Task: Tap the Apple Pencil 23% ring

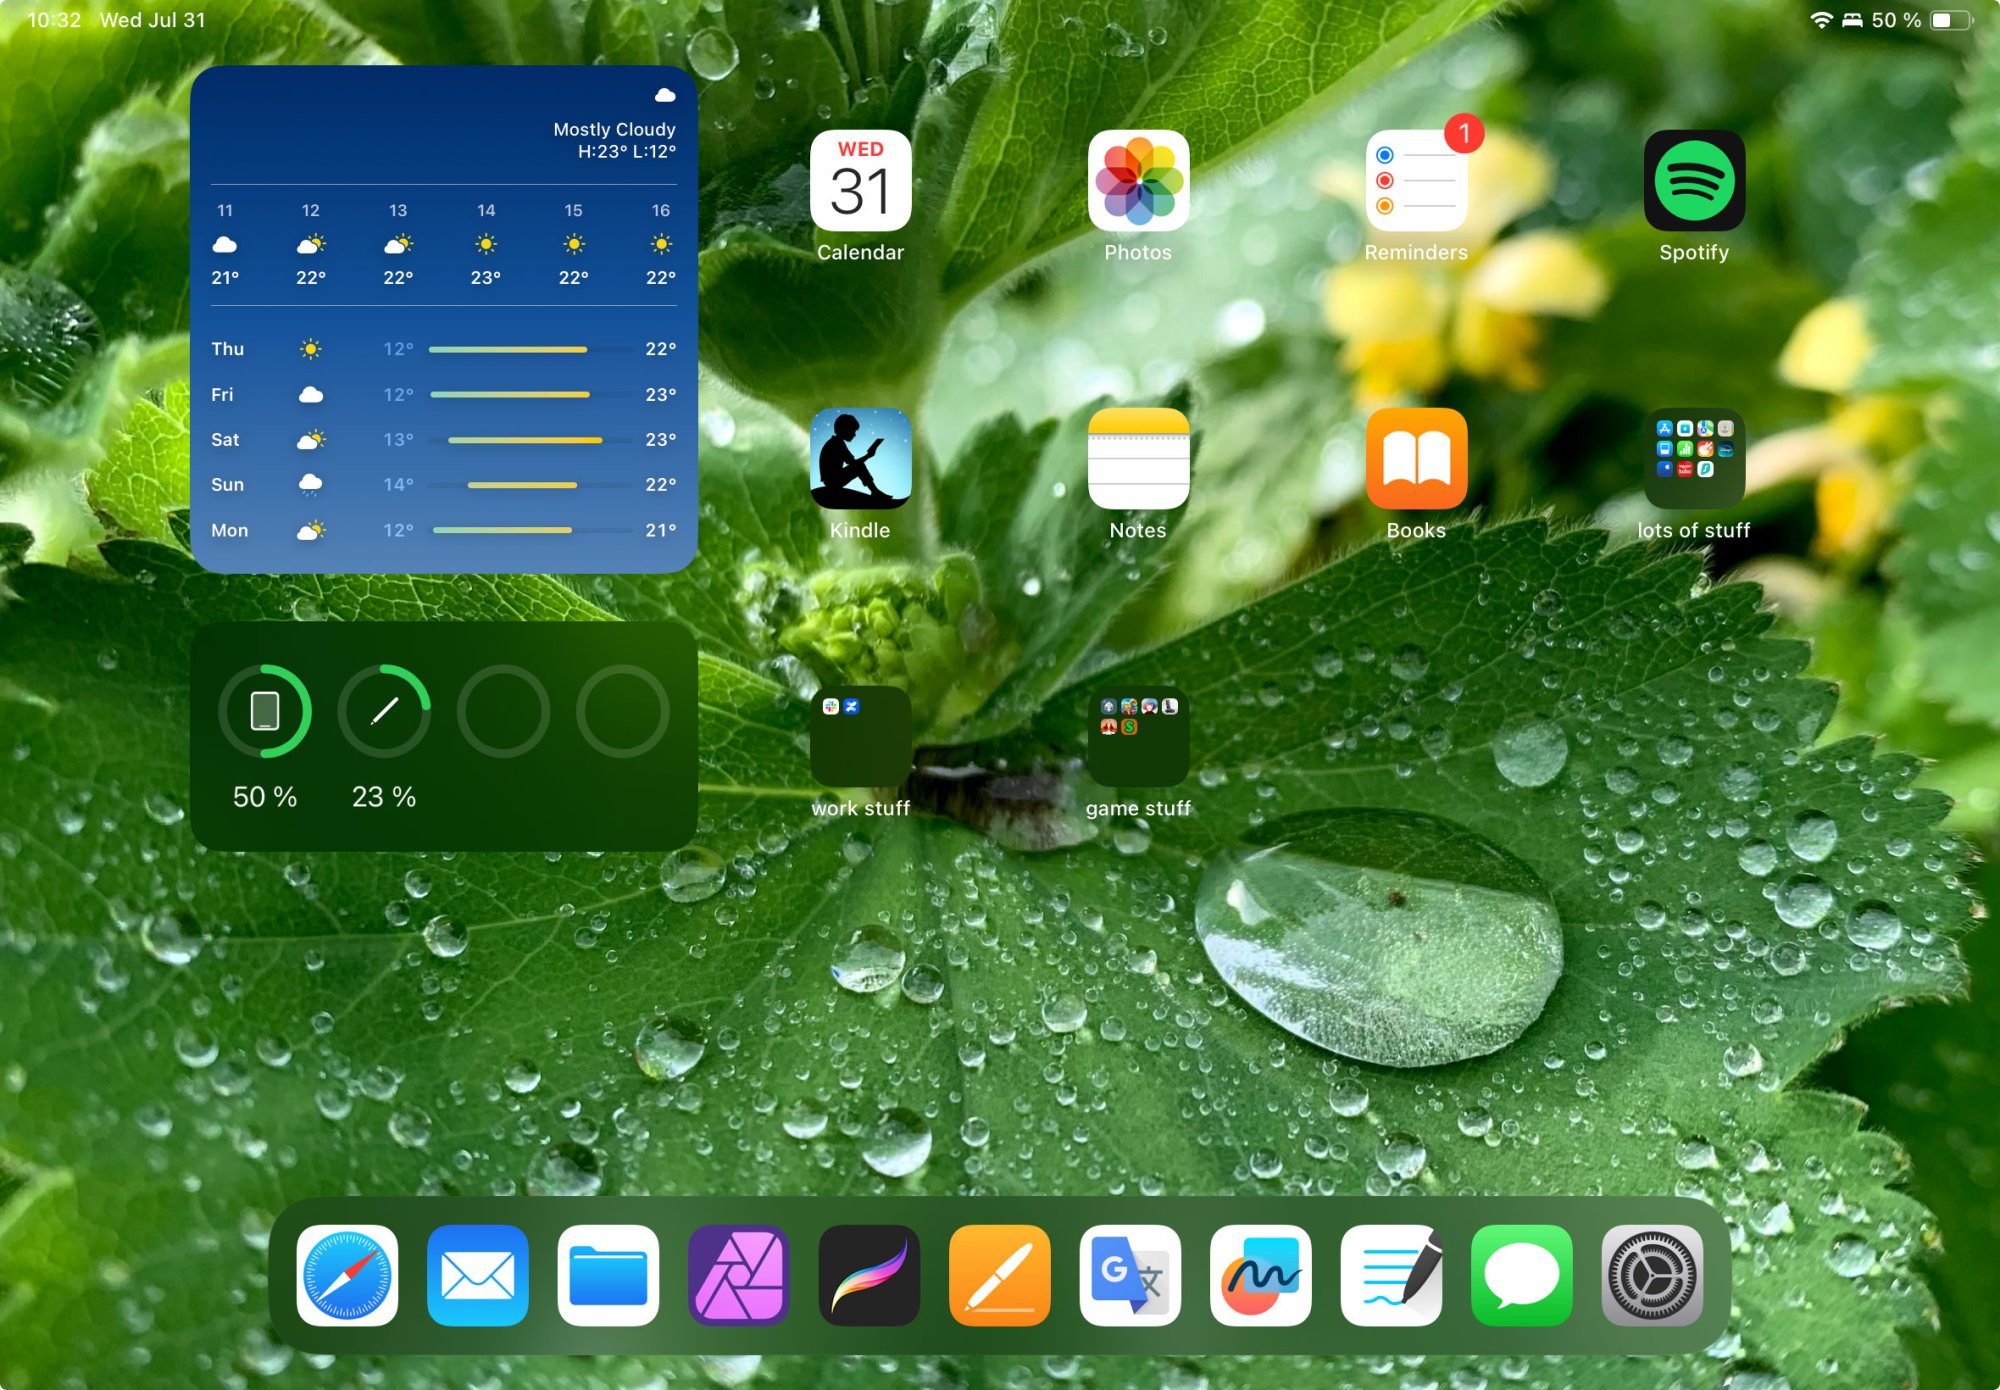Action: coord(384,711)
